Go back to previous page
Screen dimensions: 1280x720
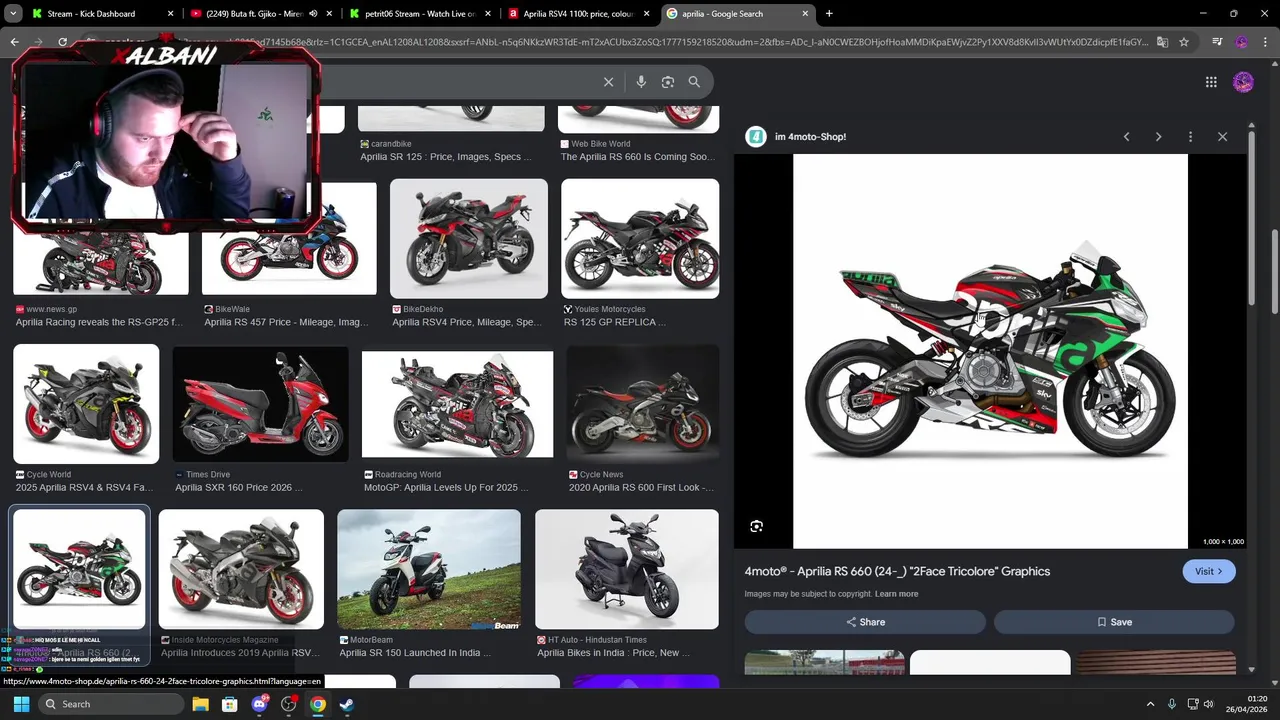(14, 42)
